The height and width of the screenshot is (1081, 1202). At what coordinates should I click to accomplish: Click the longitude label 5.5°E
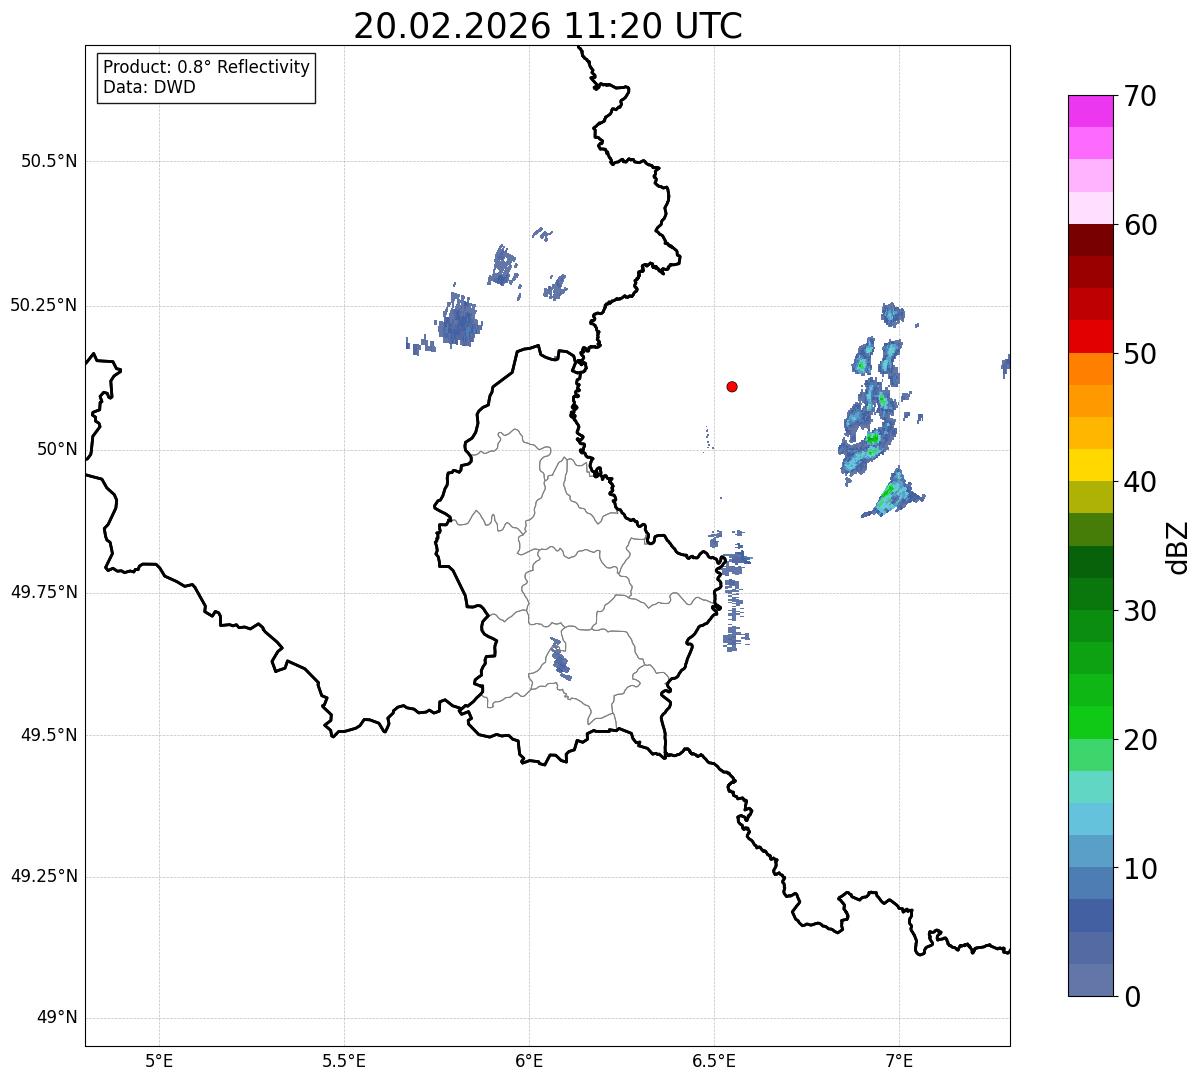[x=344, y=1060]
